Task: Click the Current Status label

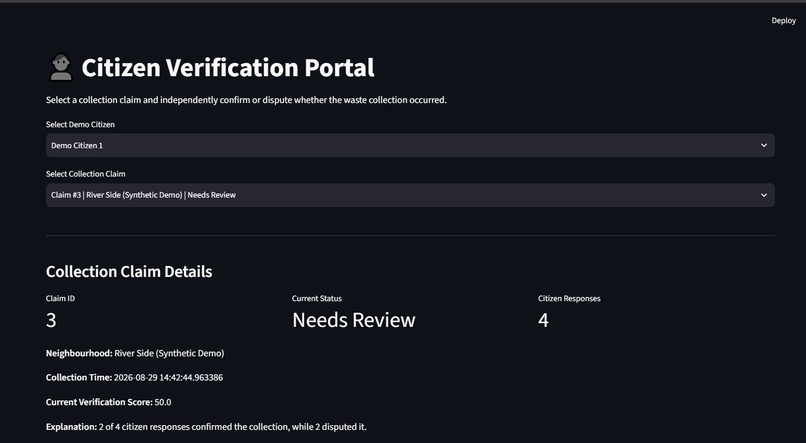Action: click(x=317, y=299)
